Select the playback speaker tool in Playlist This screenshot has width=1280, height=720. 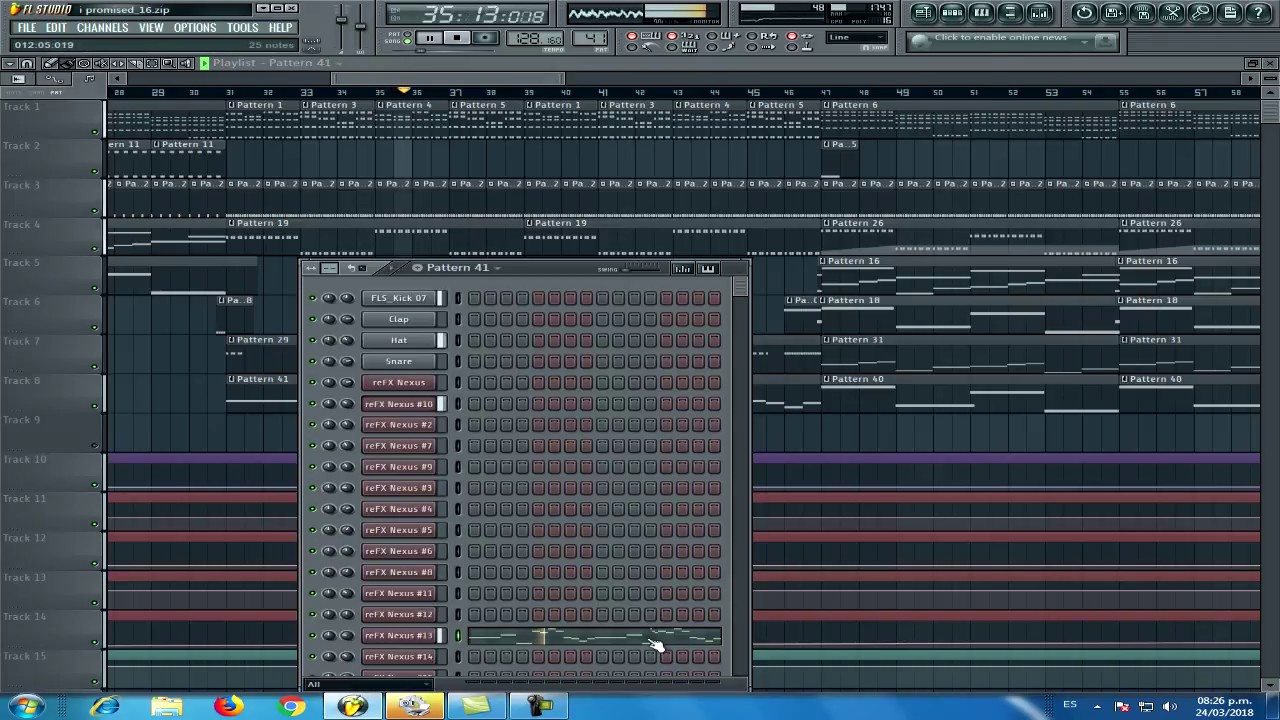pos(186,63)
